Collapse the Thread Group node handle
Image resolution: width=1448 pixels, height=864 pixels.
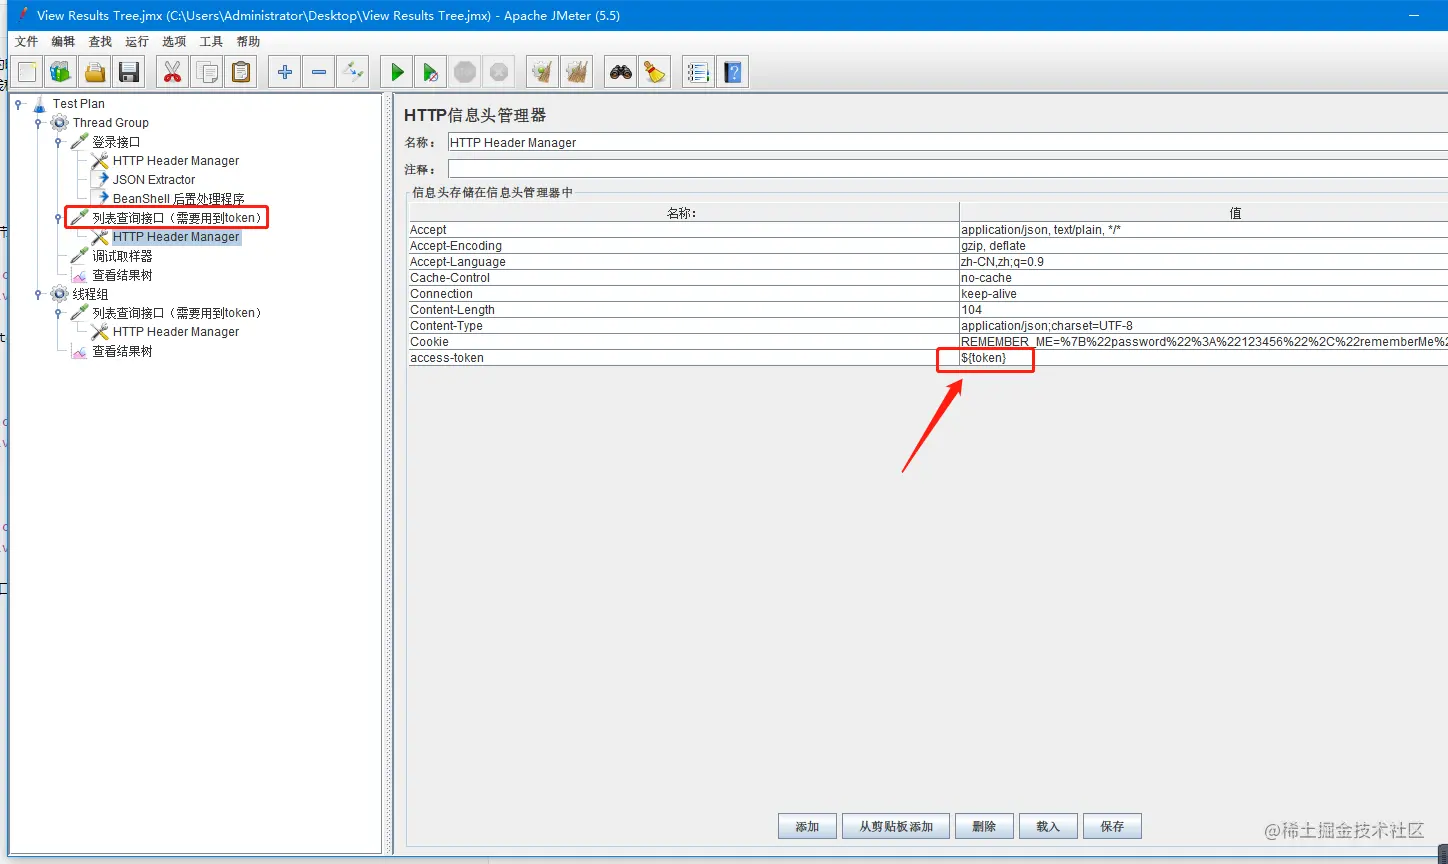click(x=39, y=123)
